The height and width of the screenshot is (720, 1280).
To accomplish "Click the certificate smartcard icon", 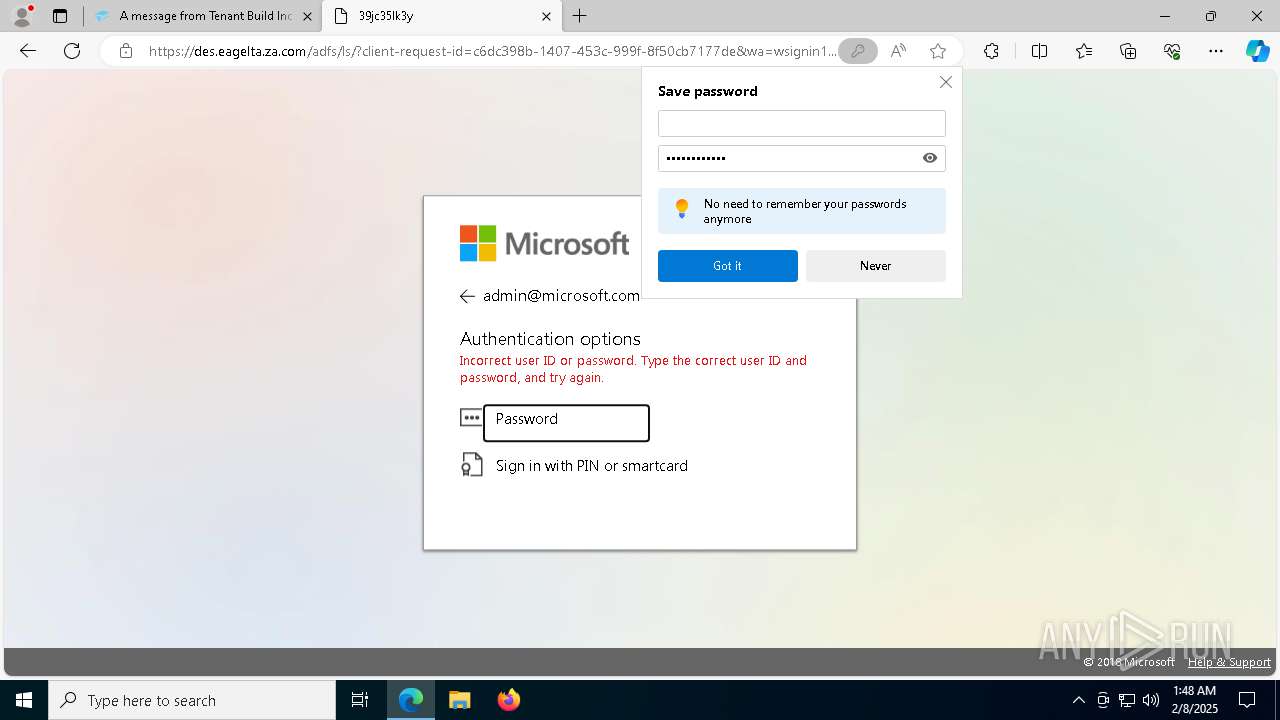I will (471, 464).
